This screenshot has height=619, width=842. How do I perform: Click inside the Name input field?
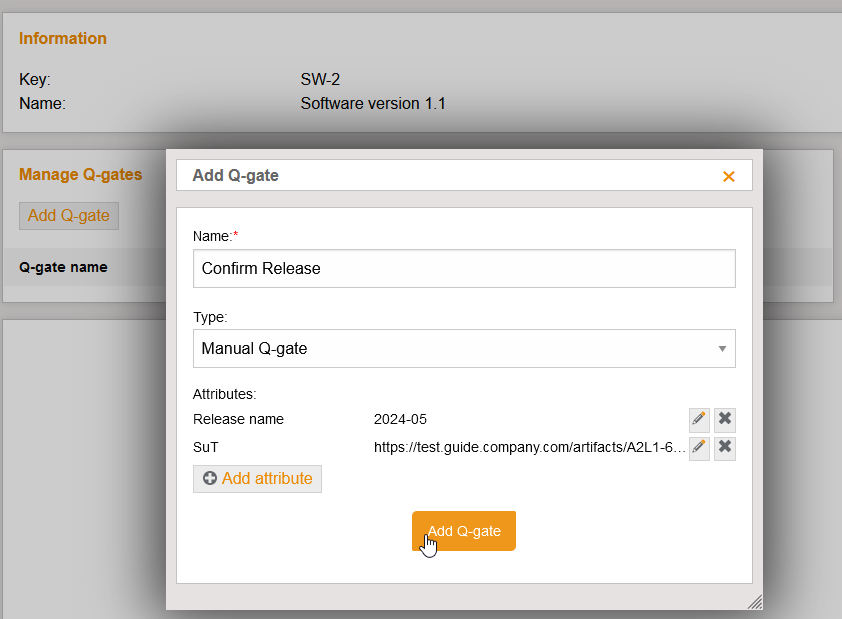click(x=463, y=268)
